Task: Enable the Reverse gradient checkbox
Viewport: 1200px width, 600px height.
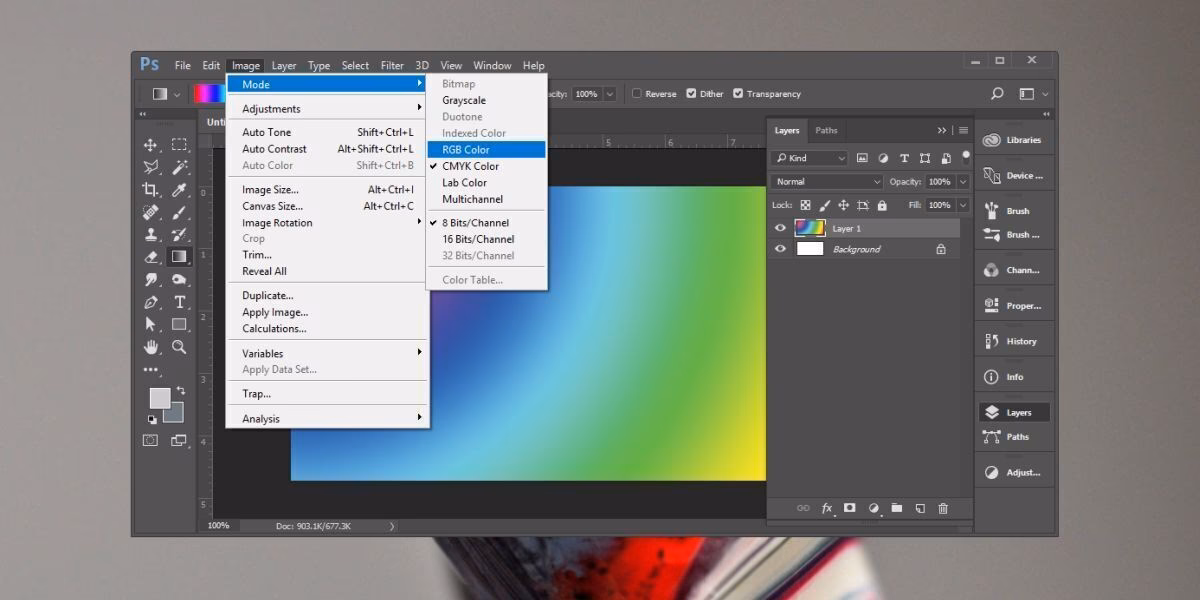Action: pos(637,93)
